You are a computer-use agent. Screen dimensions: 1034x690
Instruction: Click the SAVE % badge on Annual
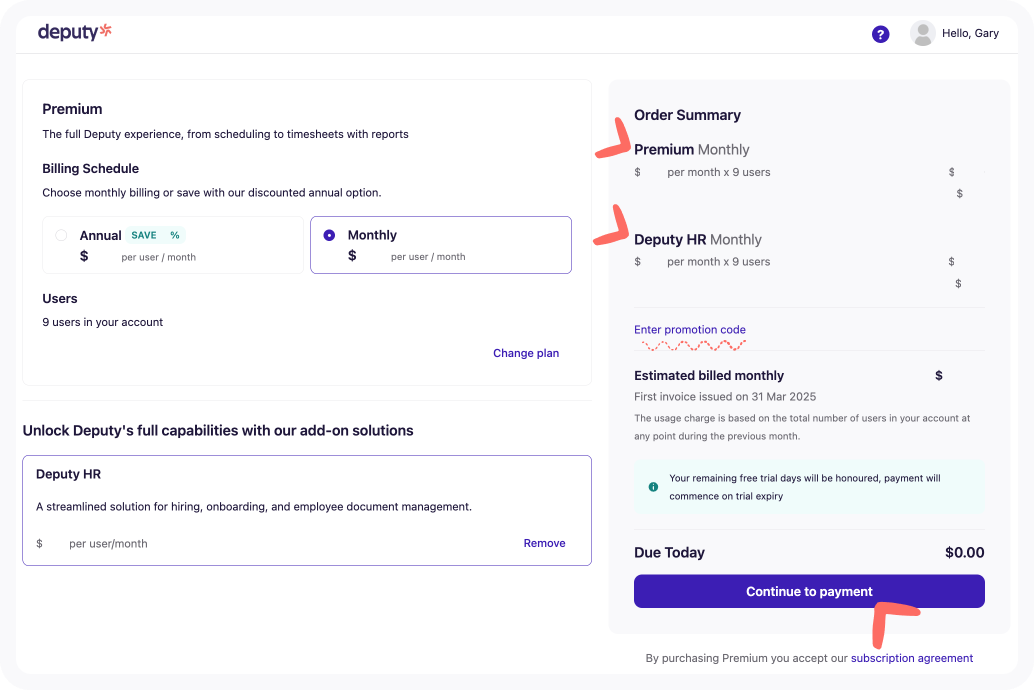156,235
